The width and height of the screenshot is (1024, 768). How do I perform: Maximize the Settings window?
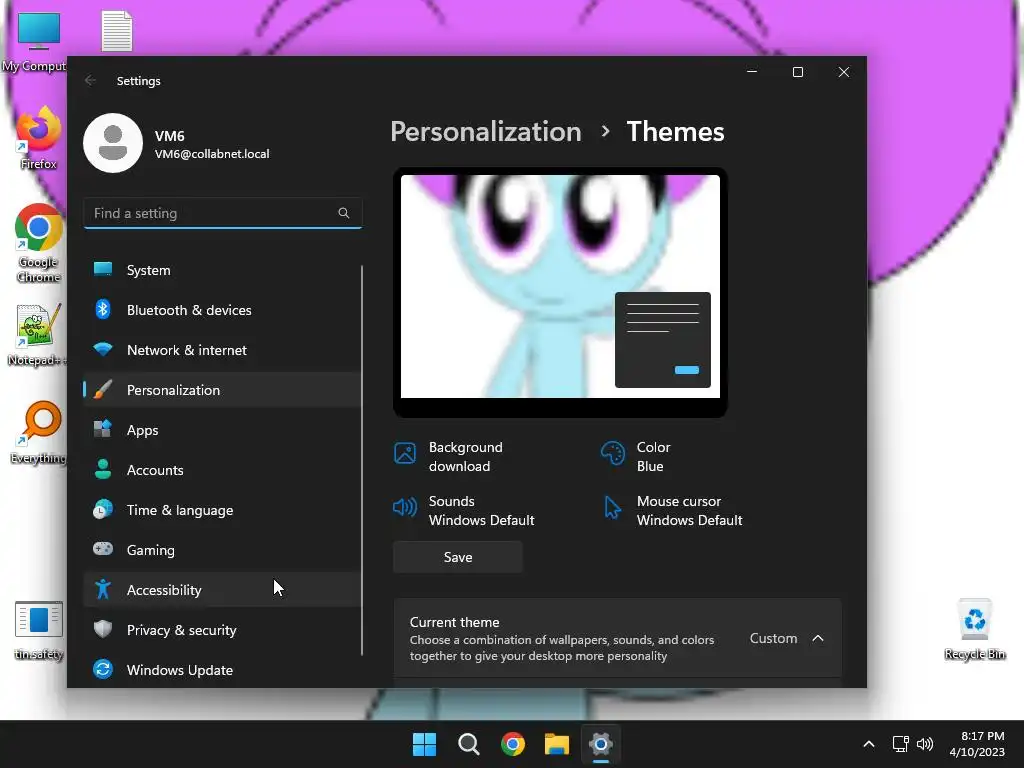pyautogui.click(x=797, y=72)
